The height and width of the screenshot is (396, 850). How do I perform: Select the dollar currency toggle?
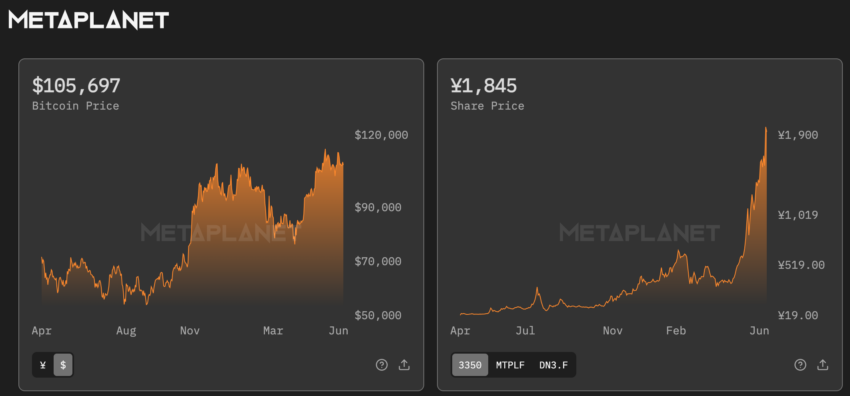[x=63, y=365]
